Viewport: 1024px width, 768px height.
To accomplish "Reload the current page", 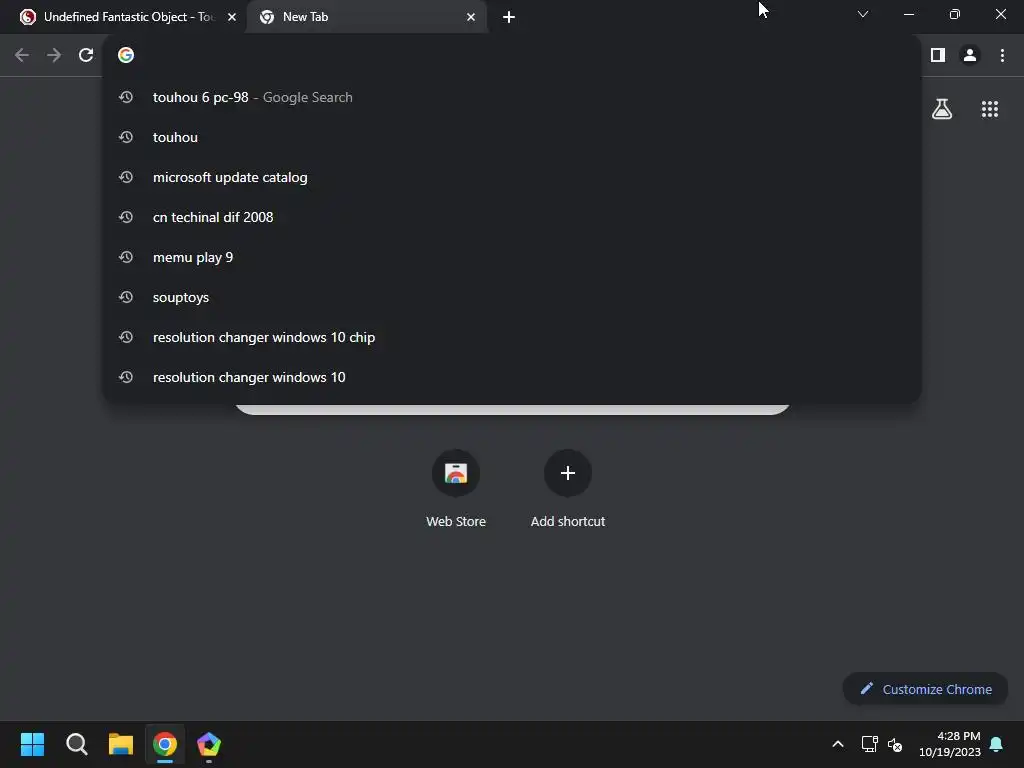I will [86, 56].
